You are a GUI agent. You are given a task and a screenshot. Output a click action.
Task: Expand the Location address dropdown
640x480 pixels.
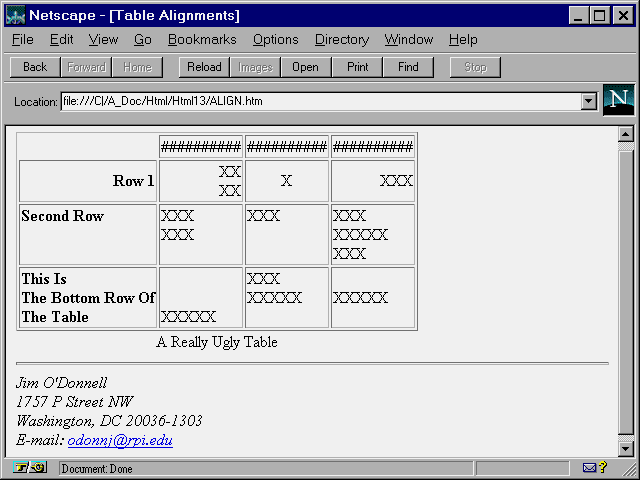pos(588,101)
